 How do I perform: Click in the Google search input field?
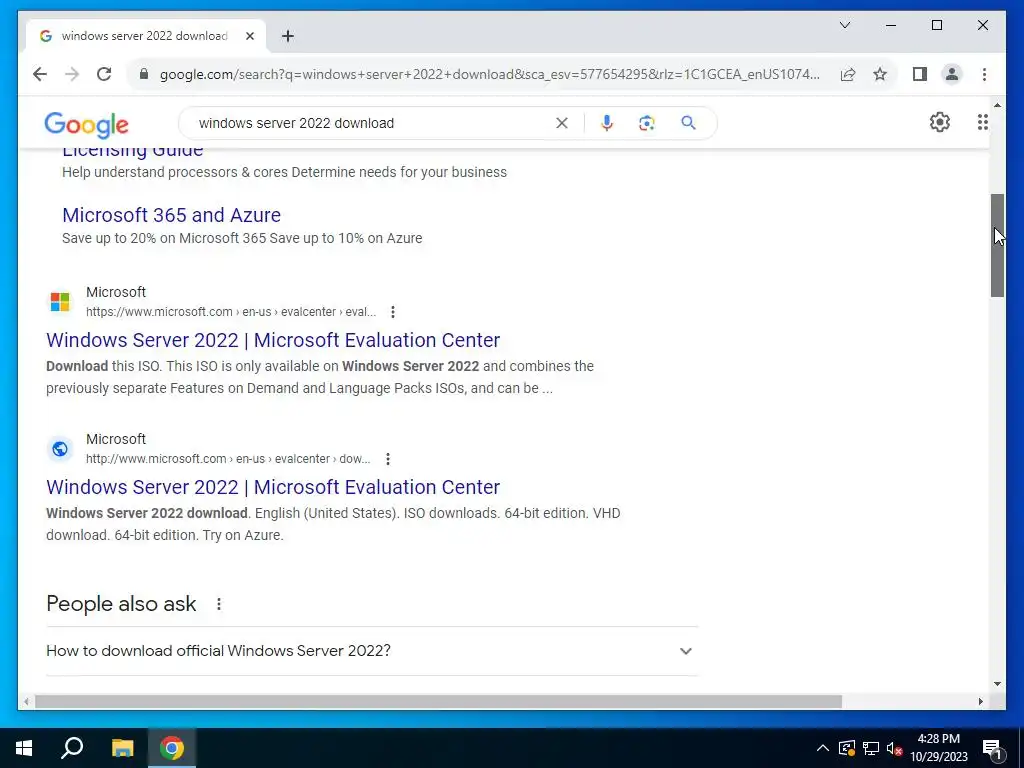coord(372,123)
